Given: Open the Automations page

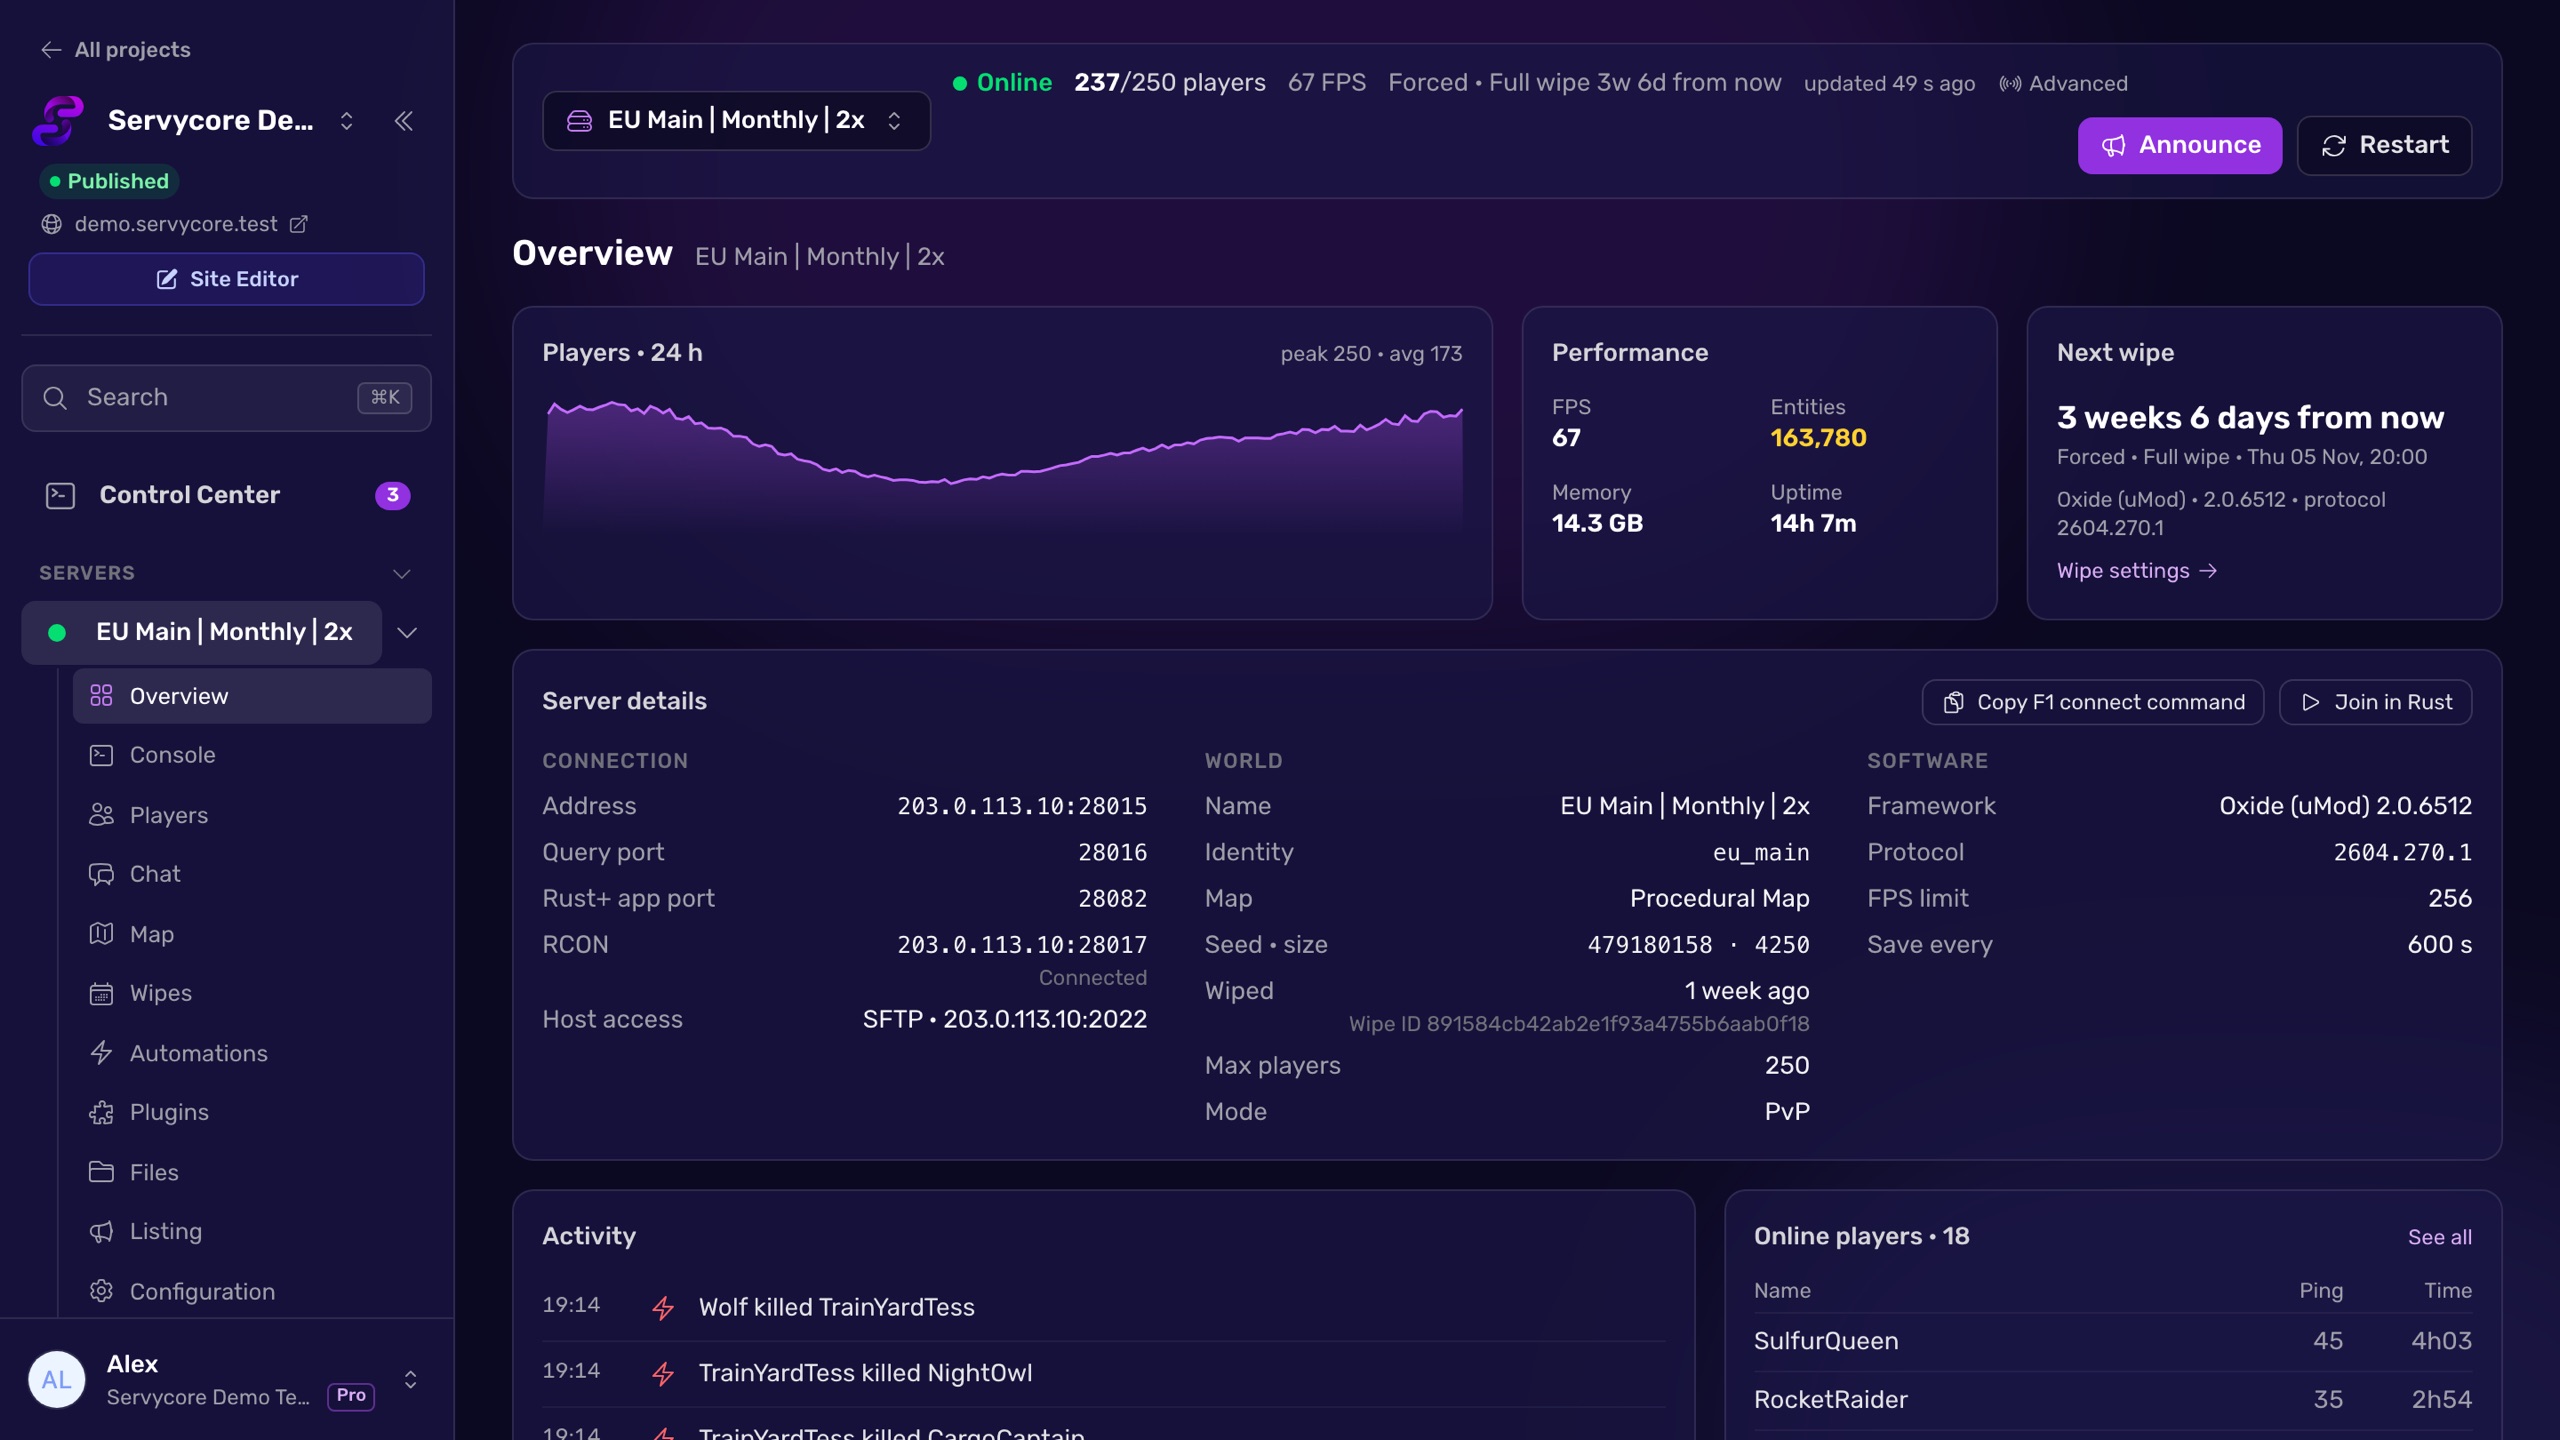Looking at the screenshot, I should (252, 1053).
